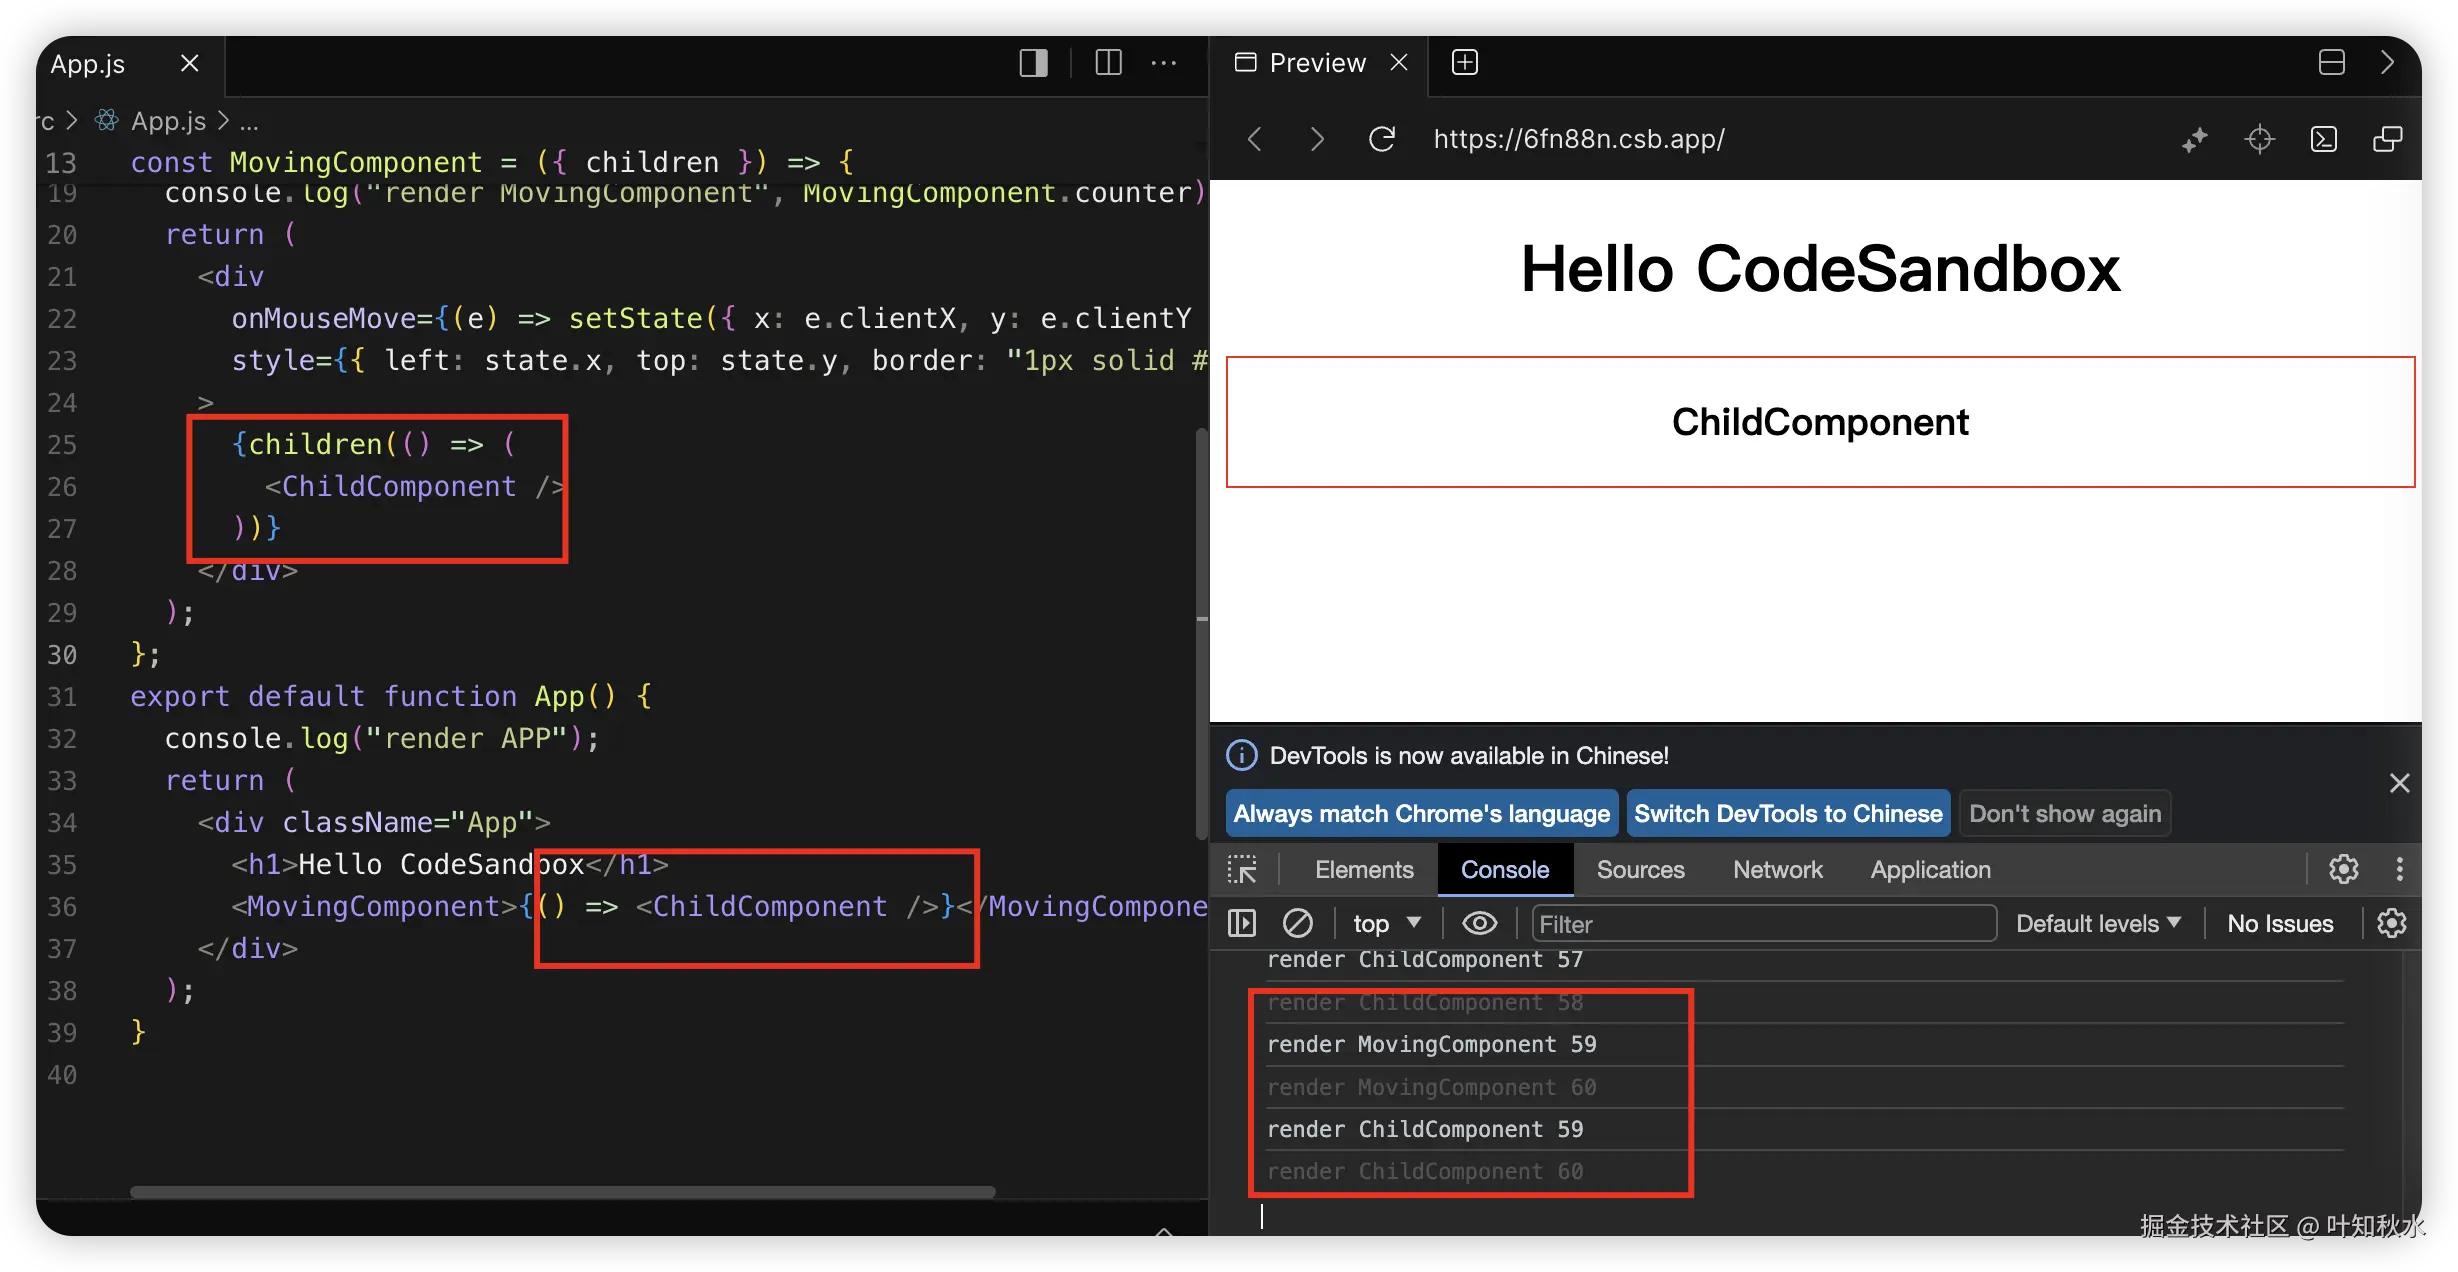Toggle live expression eye icon
The image size is (2458, 1272).
(1479, 923)
